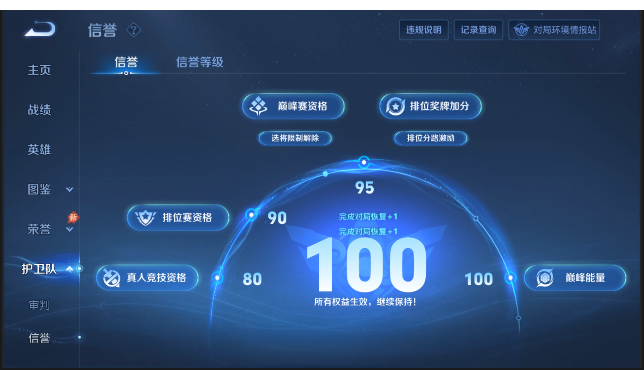Click the 巅峰能量 label

[585, 278]
